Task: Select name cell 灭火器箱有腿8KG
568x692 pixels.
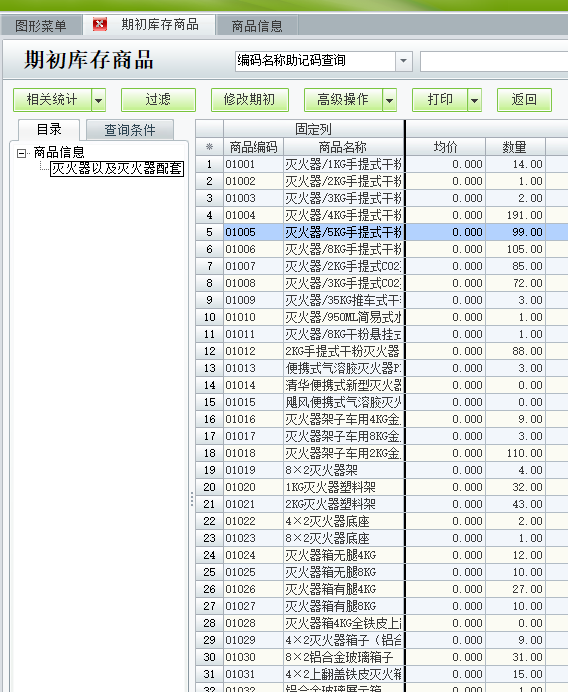Action: (x=343, y=606)
